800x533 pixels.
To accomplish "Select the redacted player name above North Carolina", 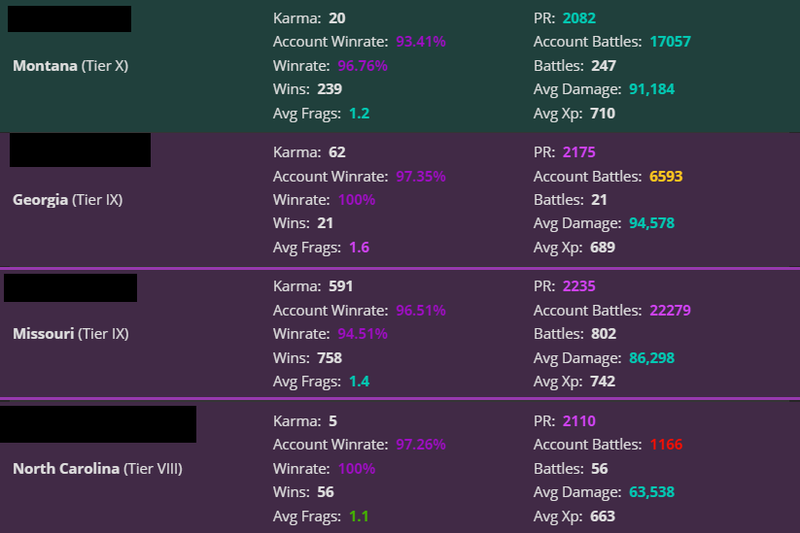I will (x=98, y=424).
